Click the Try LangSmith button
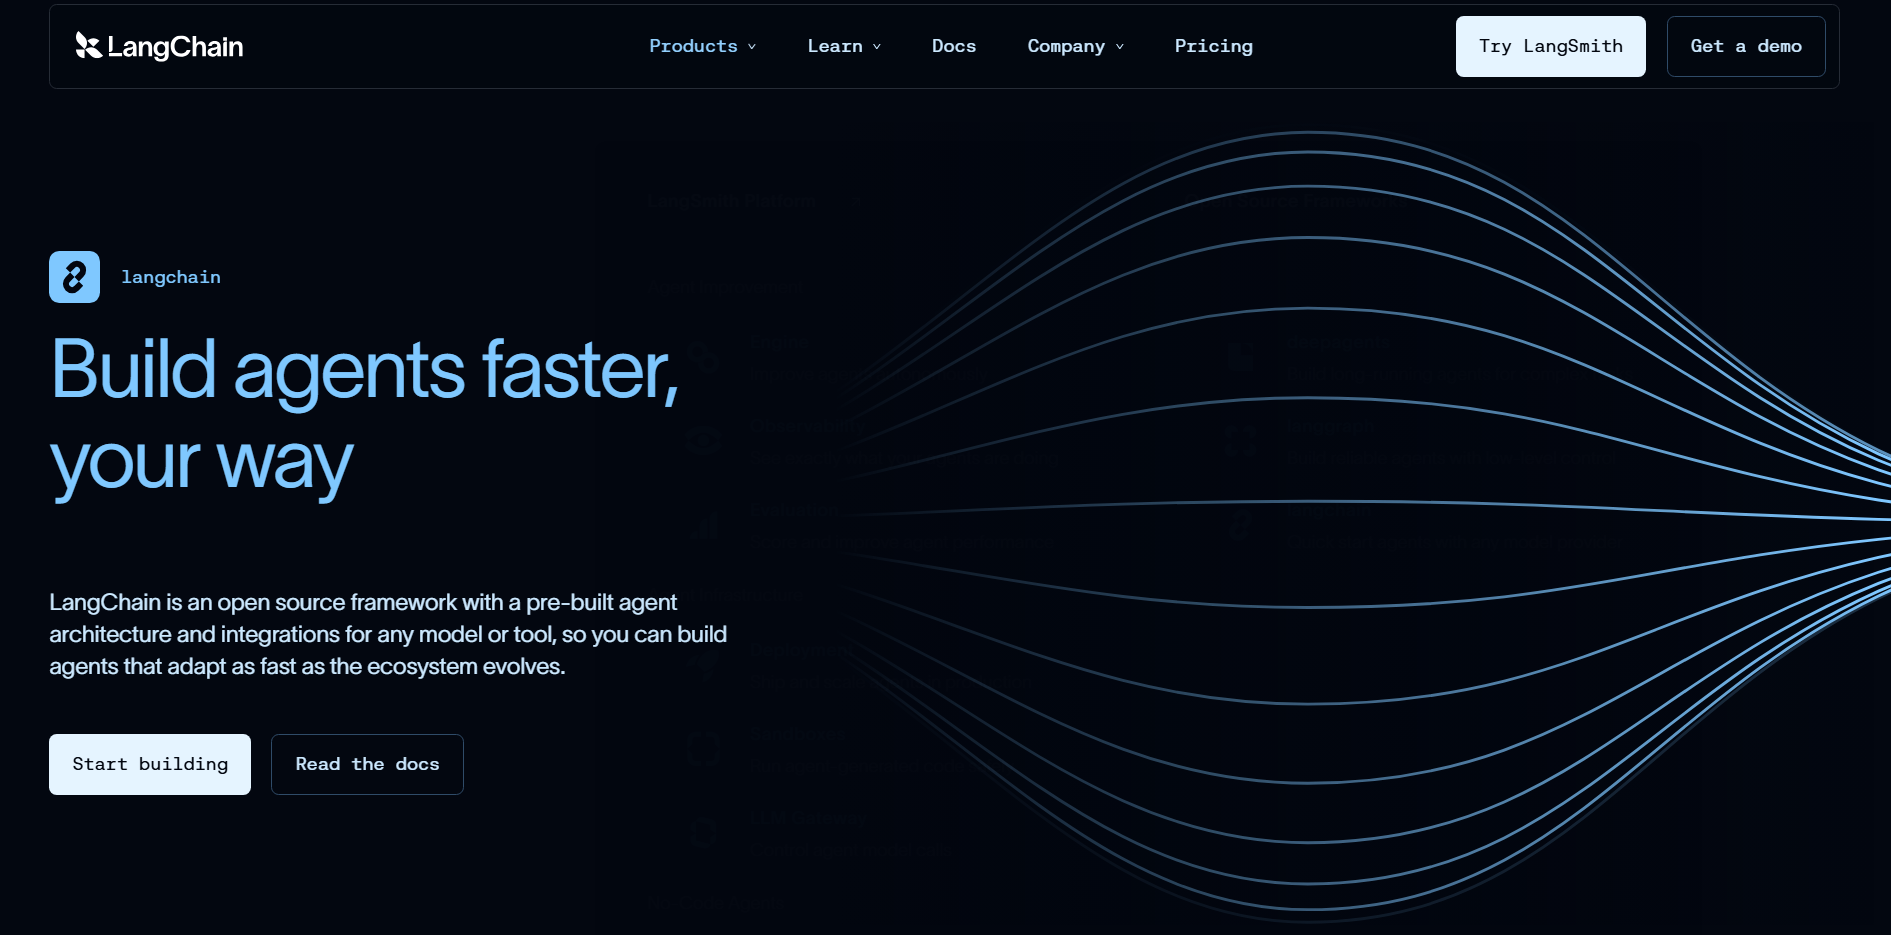Screen dimensions: 1891x935 pos(1550,46)
